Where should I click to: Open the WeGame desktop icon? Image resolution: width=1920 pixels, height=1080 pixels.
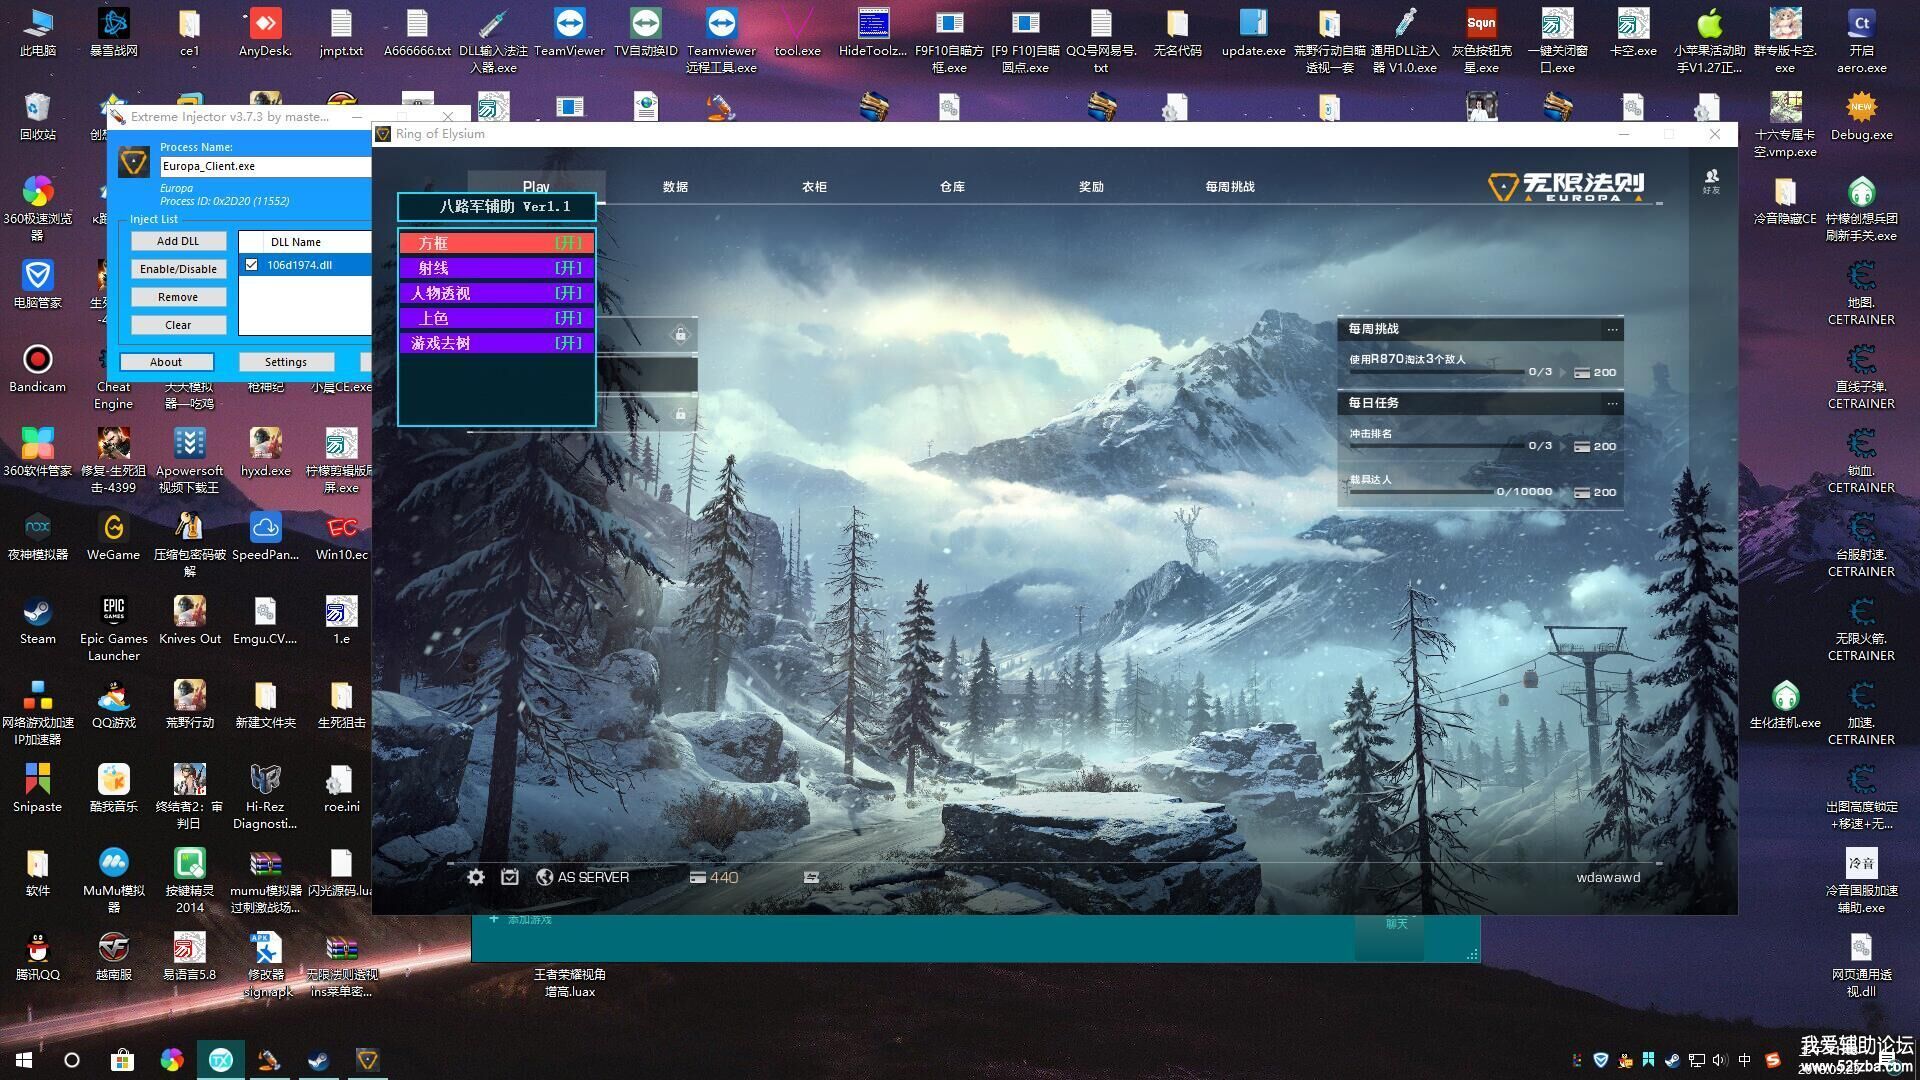point(113,536)
